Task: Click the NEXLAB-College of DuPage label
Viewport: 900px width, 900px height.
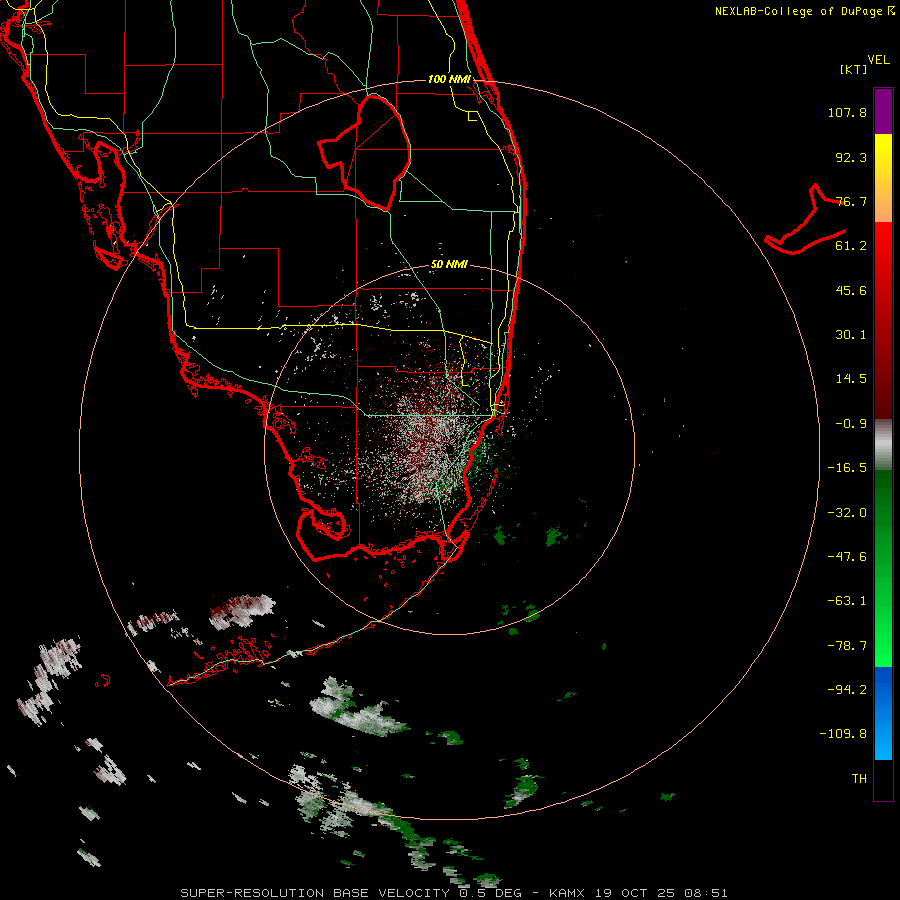Action: point(800,11)
